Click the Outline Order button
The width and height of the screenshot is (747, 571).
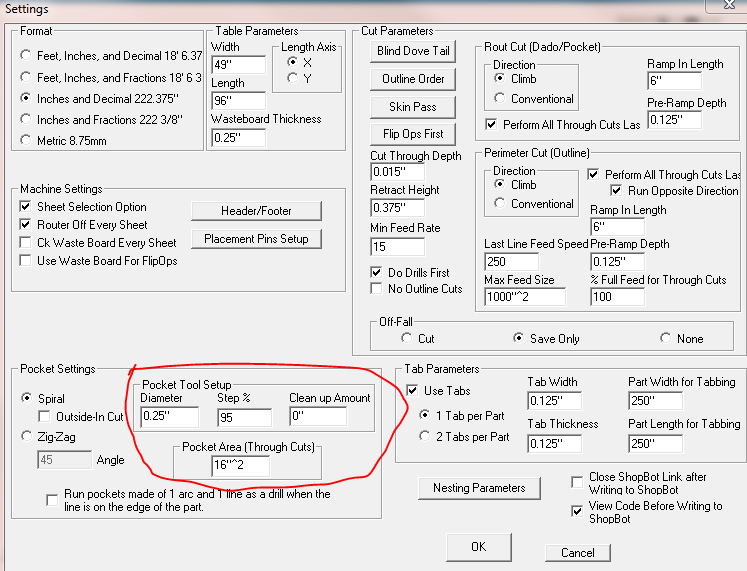click(x=413, y=79)
